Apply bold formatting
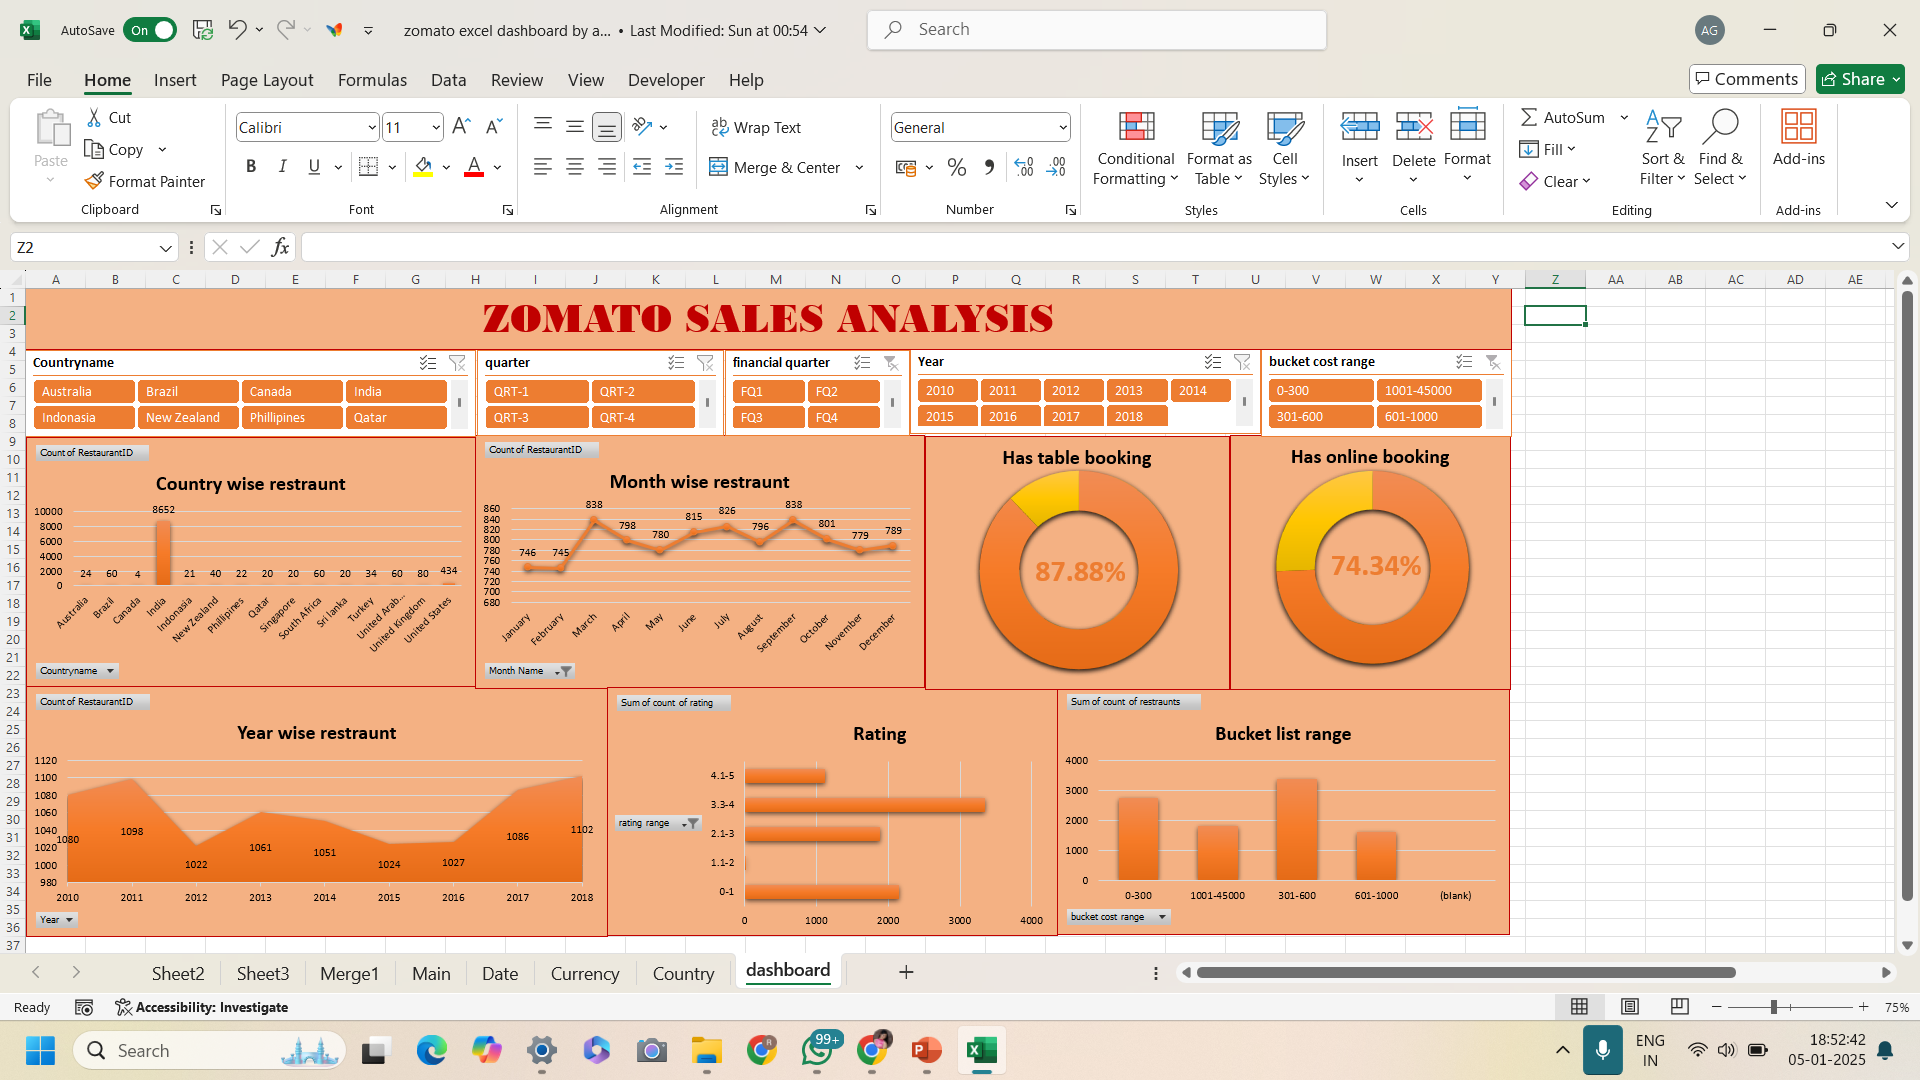This screenshot has width=1920, height=1080. pyautogui.click(x=251, y=167)
